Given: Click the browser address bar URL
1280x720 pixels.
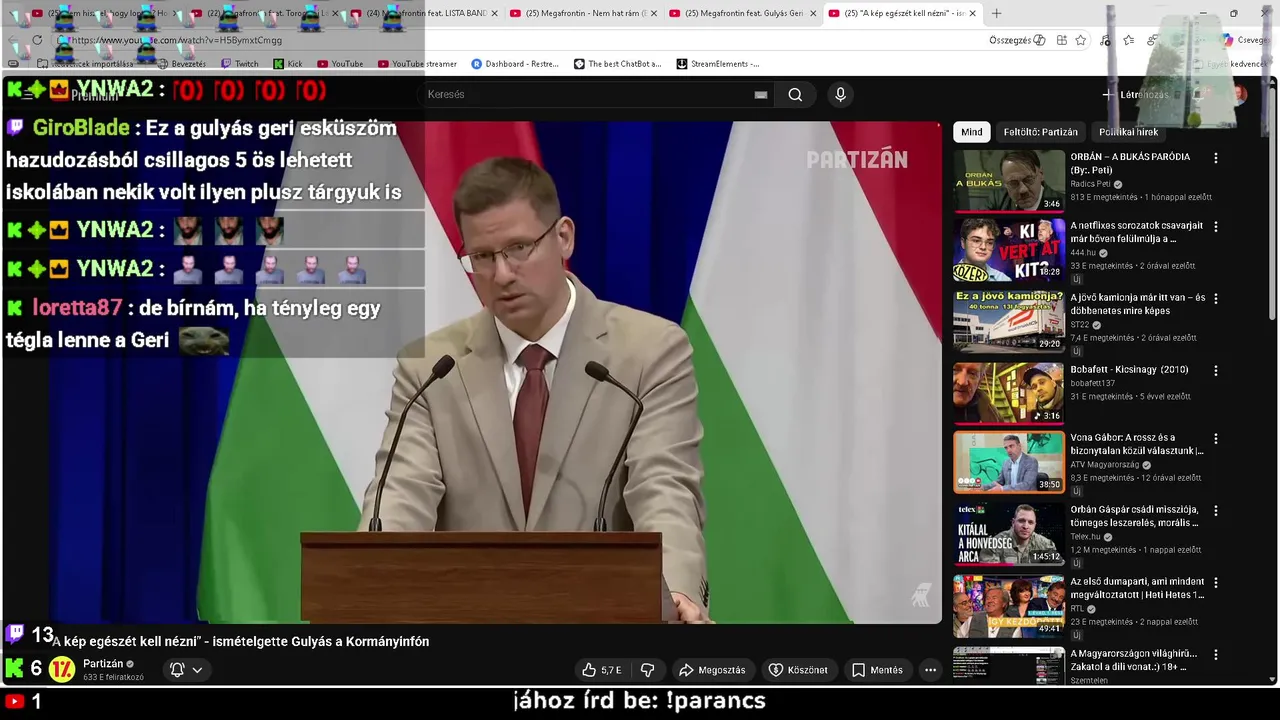Looking at the screenshot, I should pyautogui.click(x=176, y=40).
